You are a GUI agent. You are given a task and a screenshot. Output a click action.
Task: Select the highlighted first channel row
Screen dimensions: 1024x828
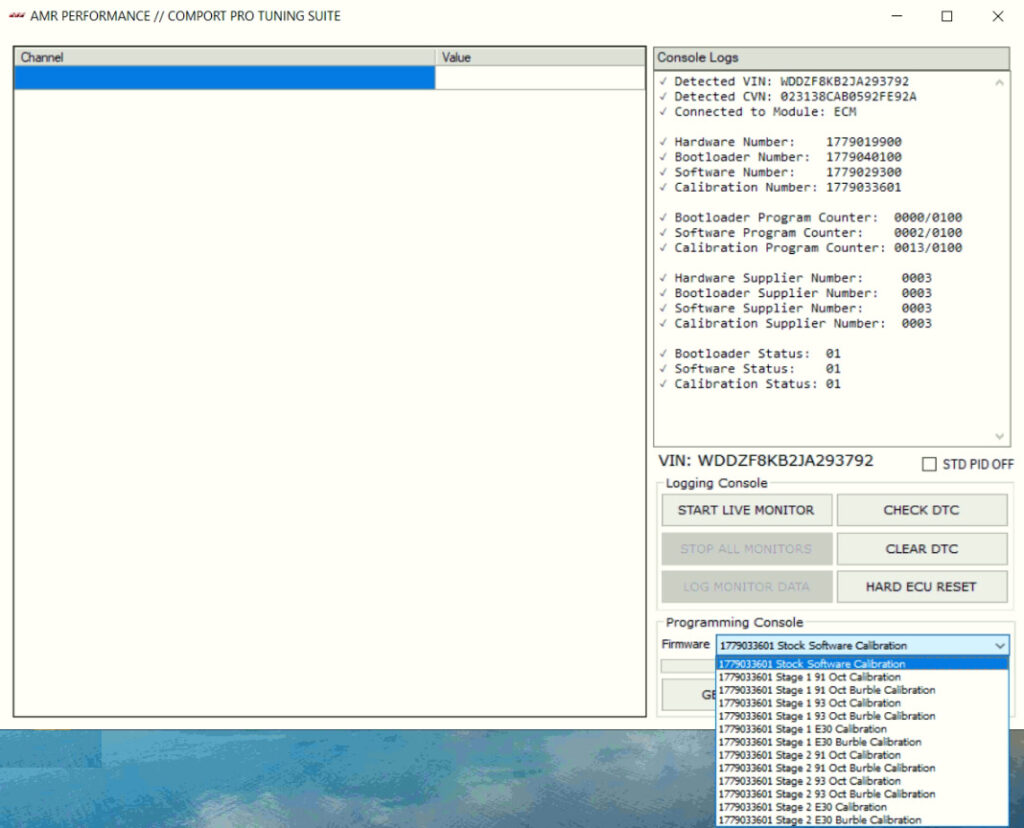pos(225,78)
